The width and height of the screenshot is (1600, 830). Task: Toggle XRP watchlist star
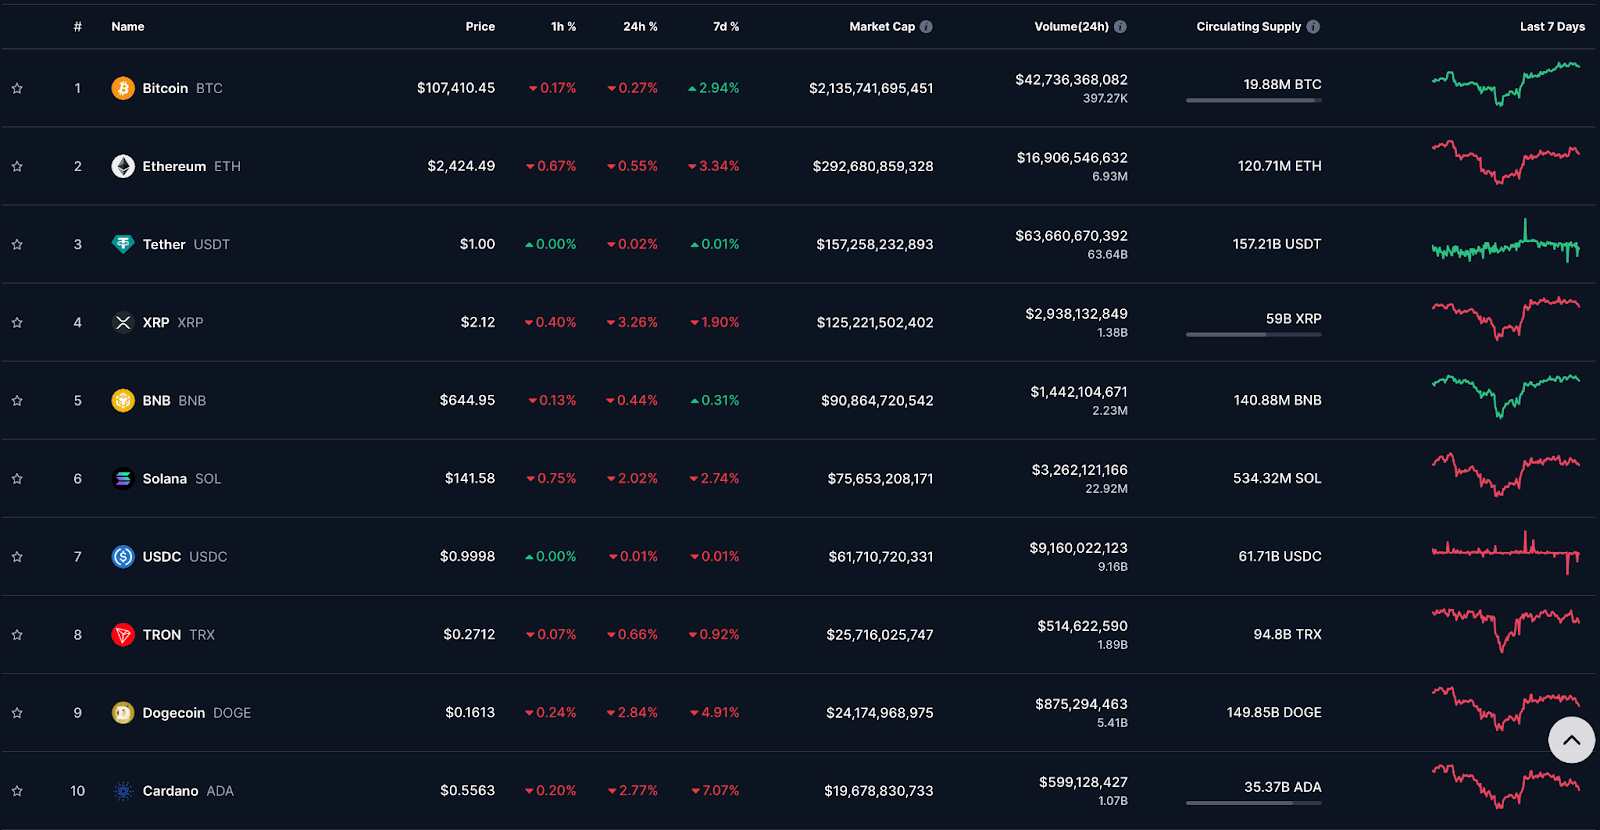coord(17,322)
